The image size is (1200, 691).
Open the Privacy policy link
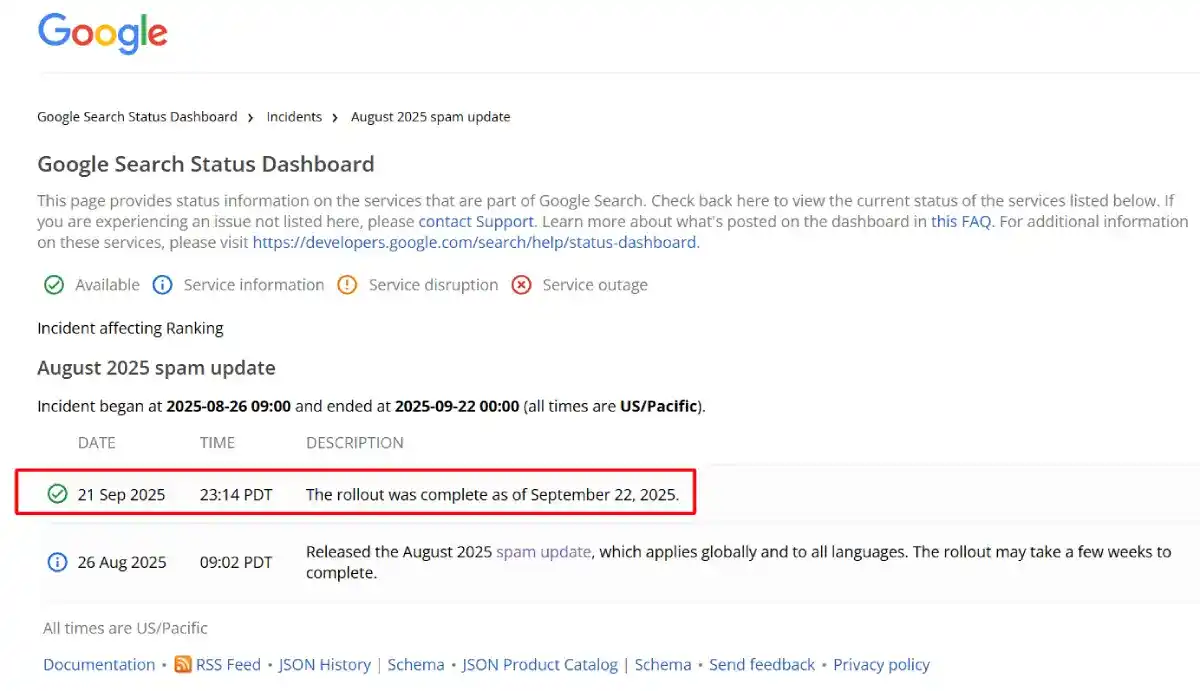[x=881, y=665]
